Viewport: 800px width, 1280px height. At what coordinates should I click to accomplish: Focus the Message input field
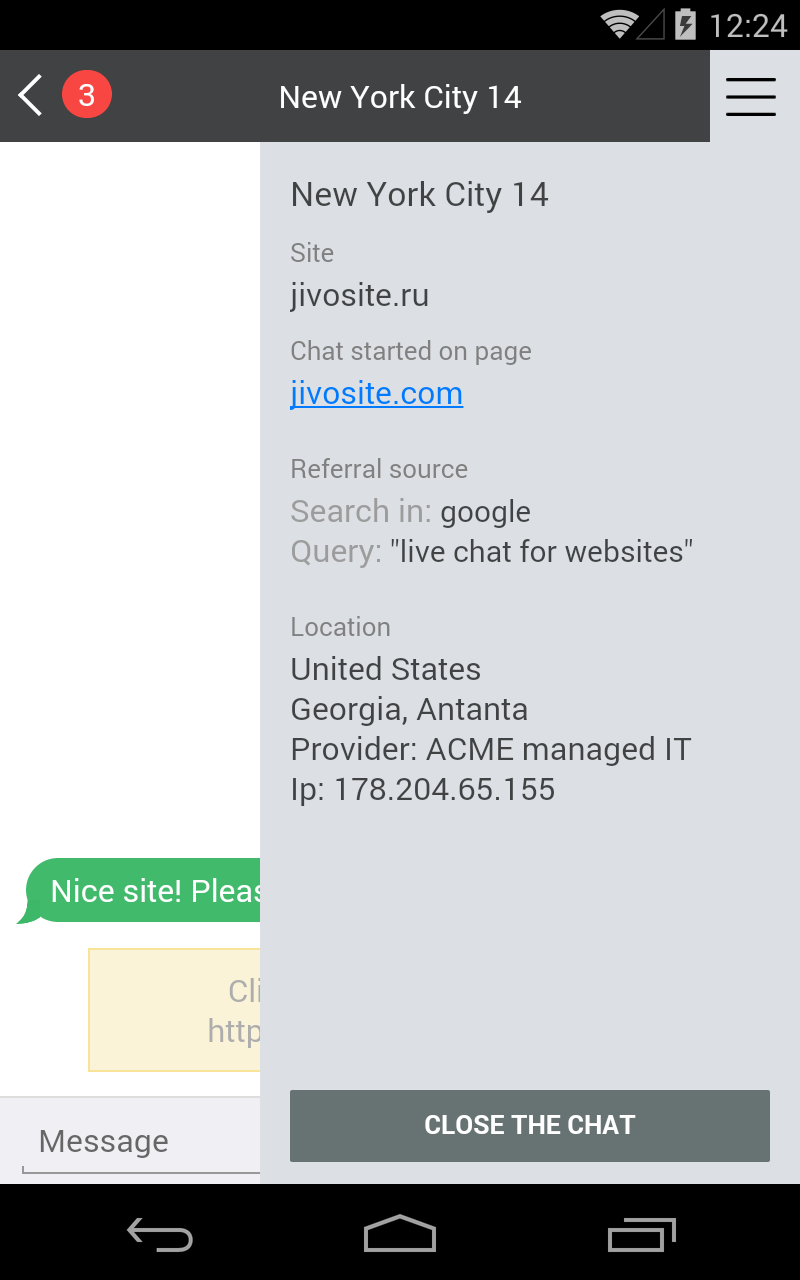[140, 1142]
